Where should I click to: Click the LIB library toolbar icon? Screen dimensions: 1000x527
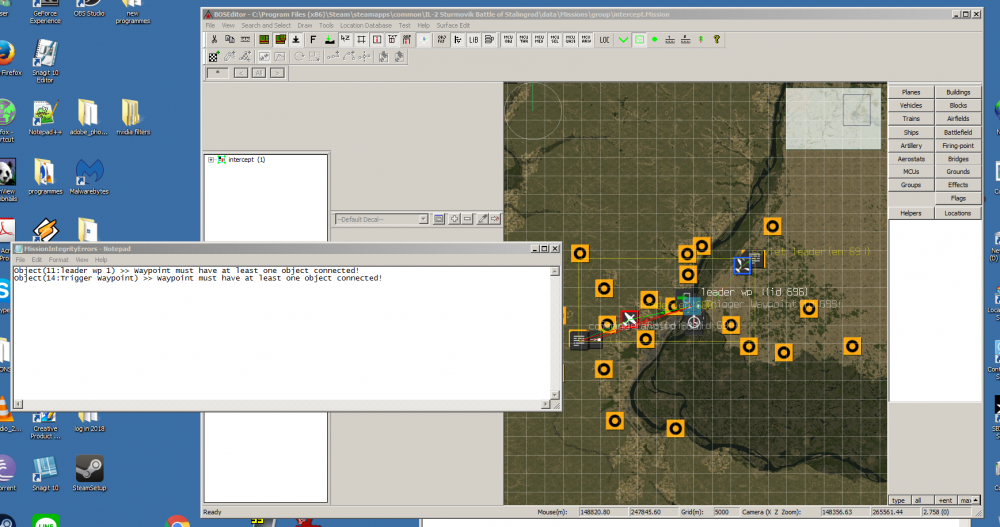pos(473,39)
